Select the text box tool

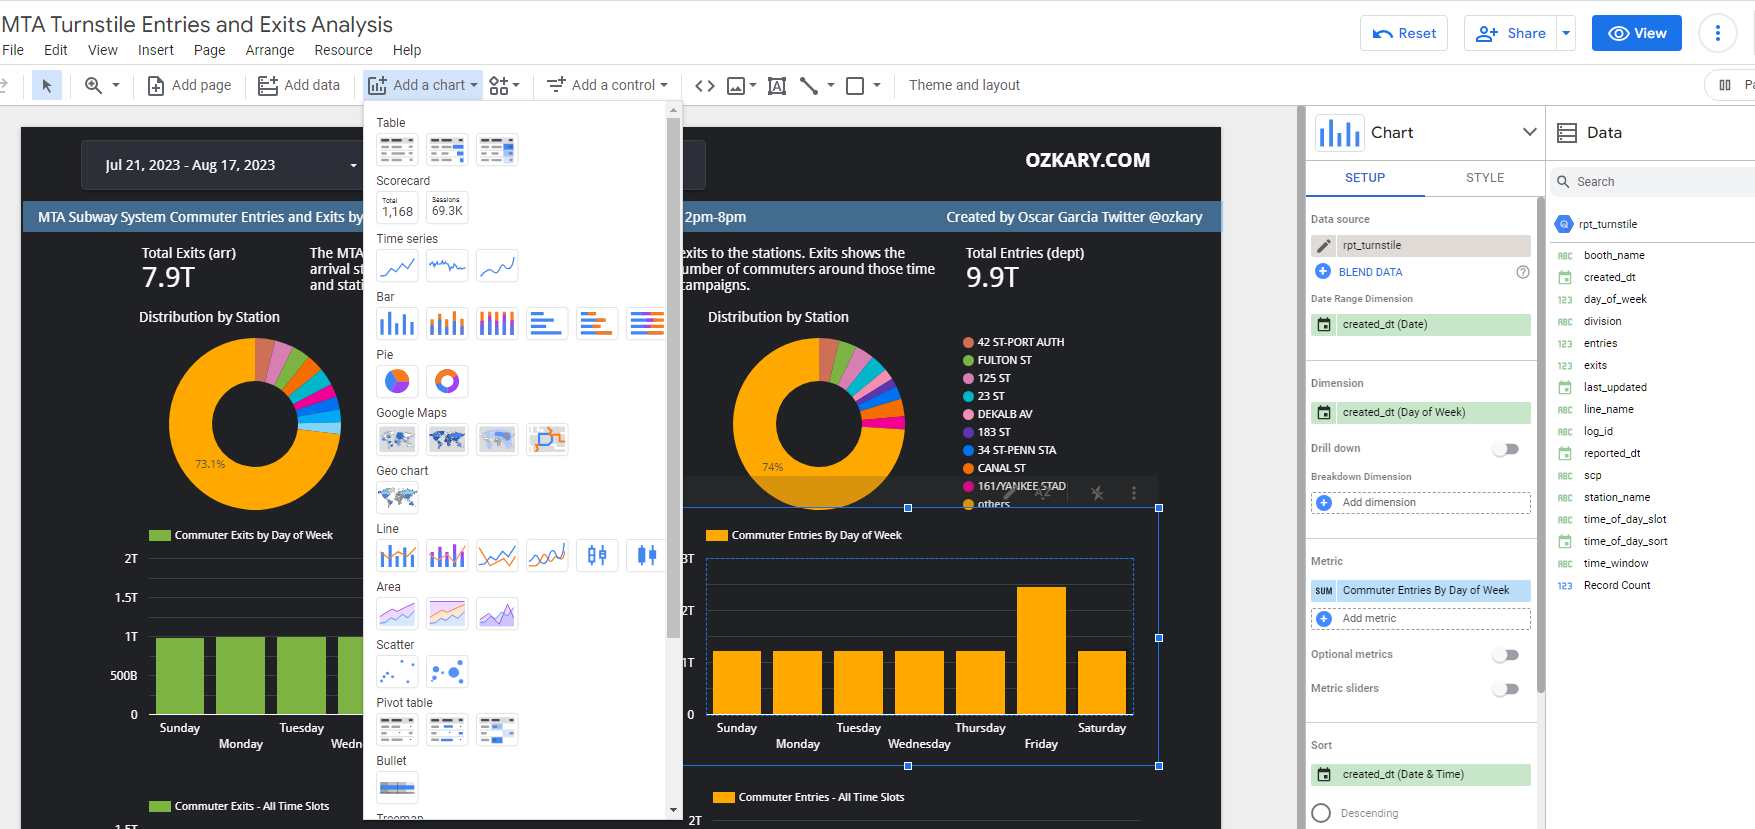pos(777,86)
